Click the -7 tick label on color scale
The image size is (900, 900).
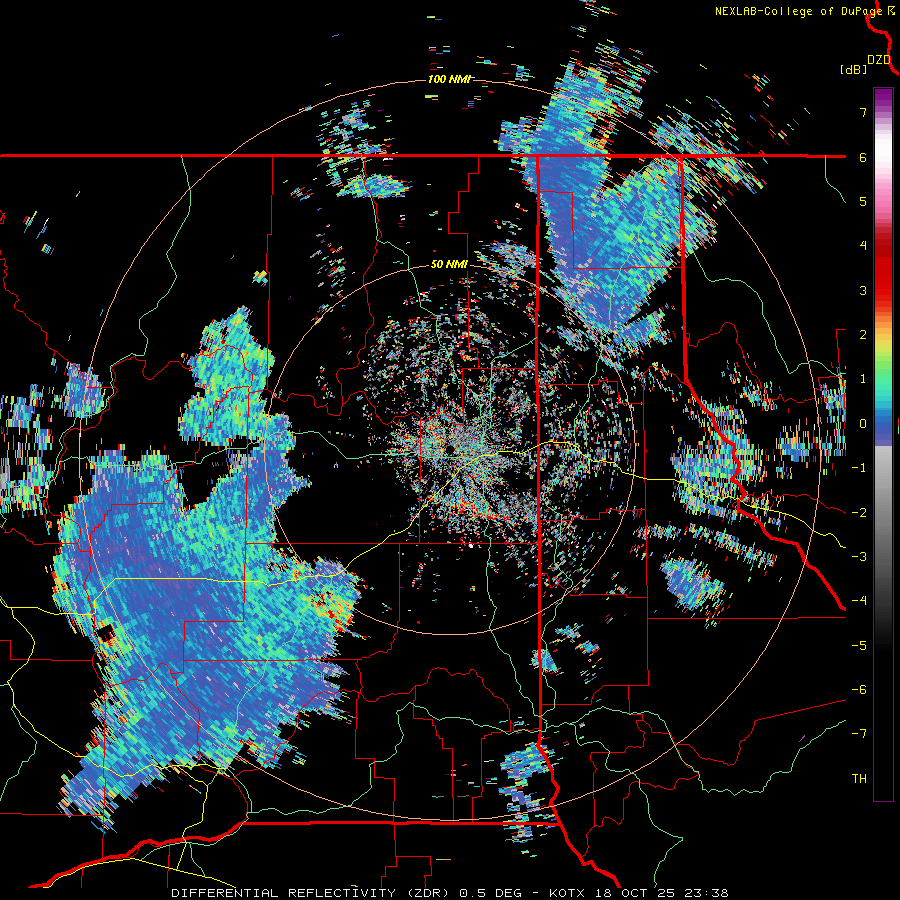(x=859, y=734)
